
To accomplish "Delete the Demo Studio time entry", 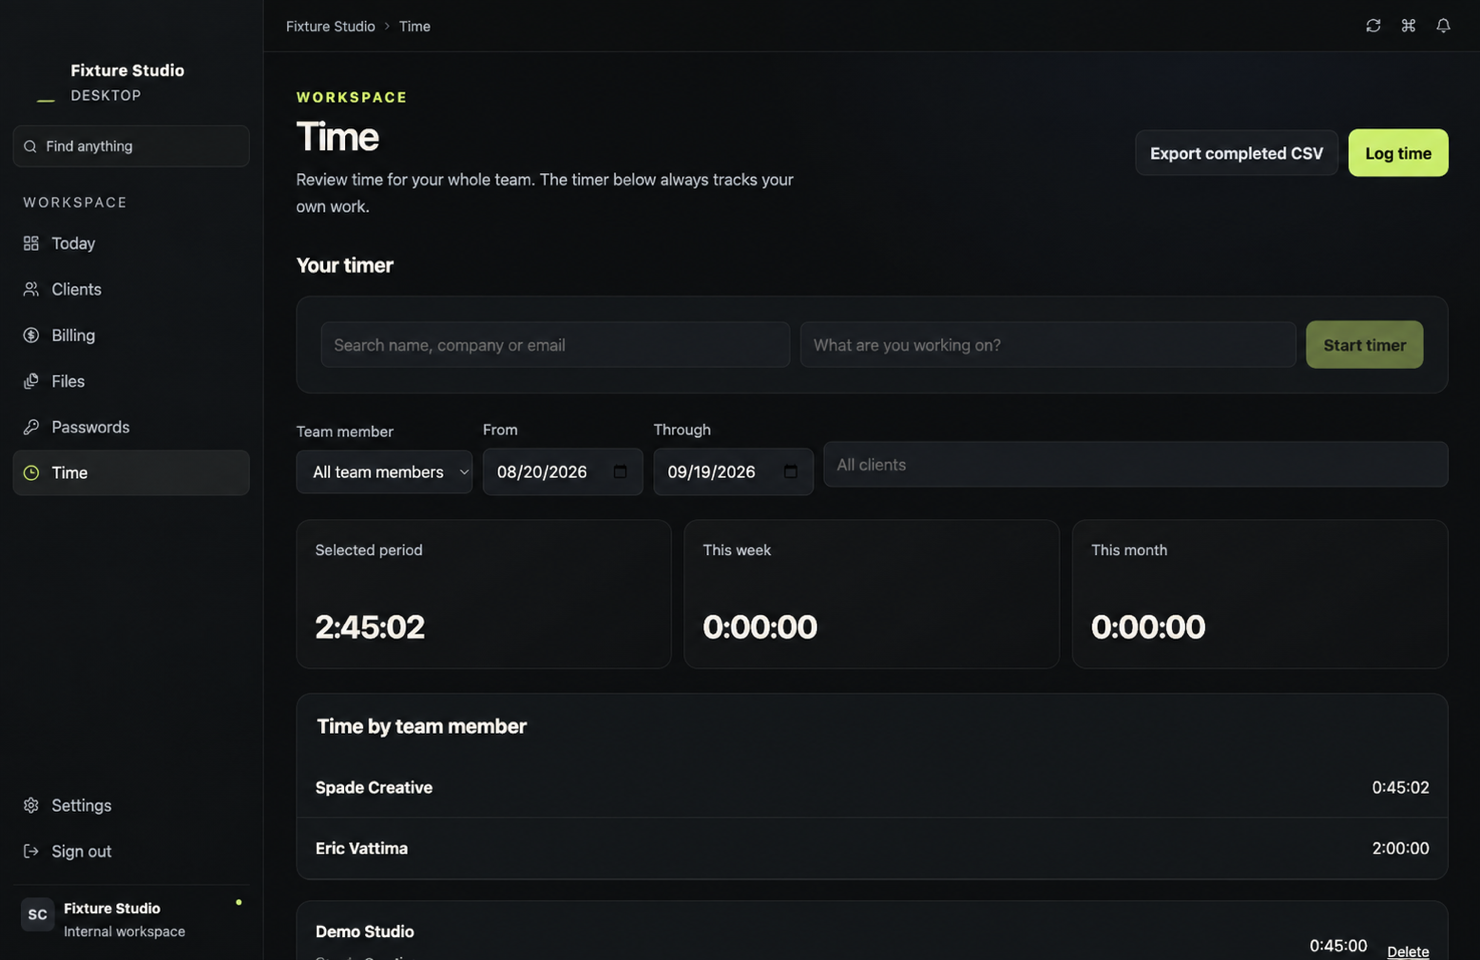I will coord(1408,951).
